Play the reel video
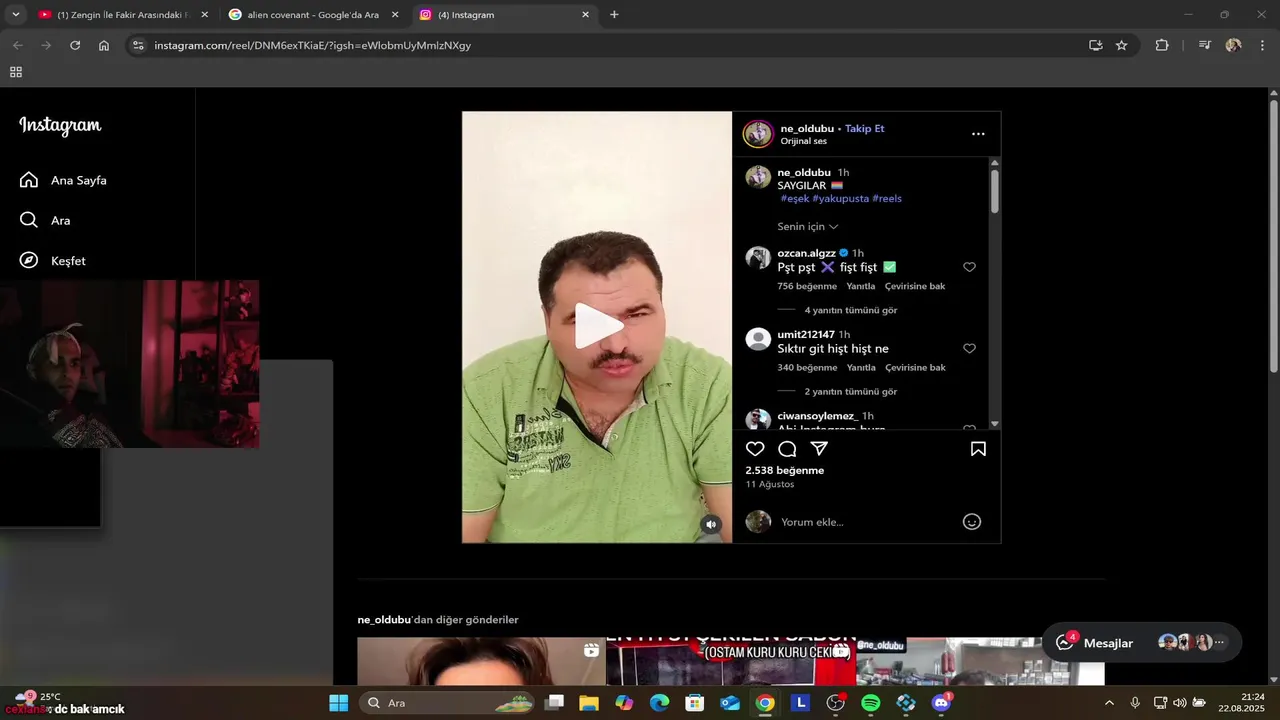The image size is (1280, 720). (597, 326)
